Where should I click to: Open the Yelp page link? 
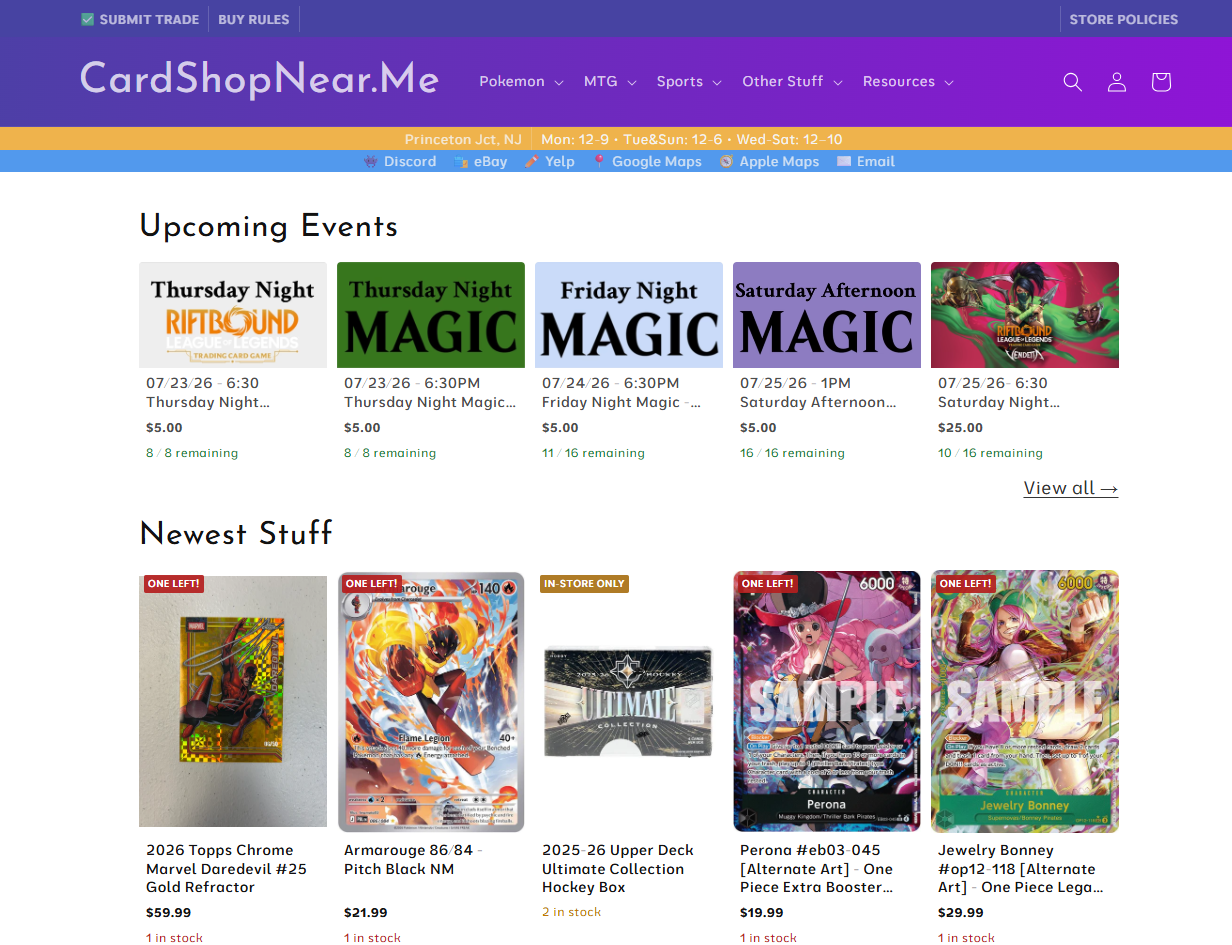coord(560,161)
